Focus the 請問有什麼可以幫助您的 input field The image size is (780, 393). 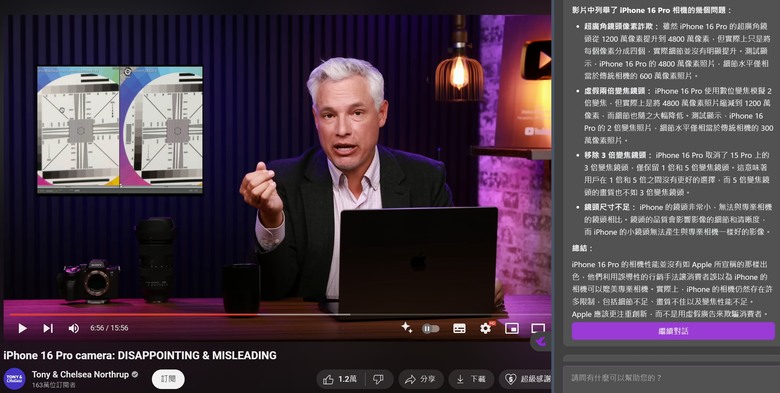tap(671, 378)
